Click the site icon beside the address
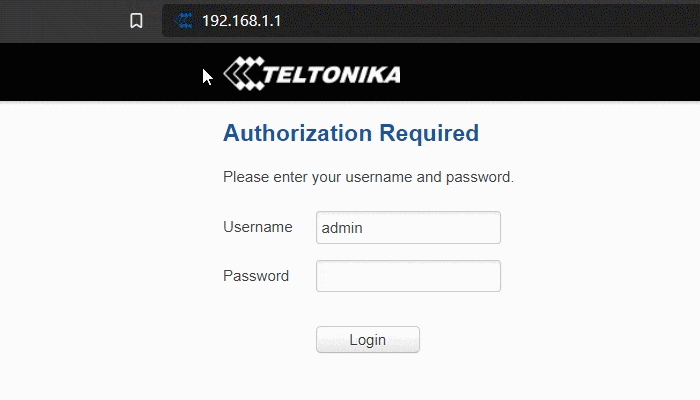Viewport: 700px width, 400px height. [183, 21]
